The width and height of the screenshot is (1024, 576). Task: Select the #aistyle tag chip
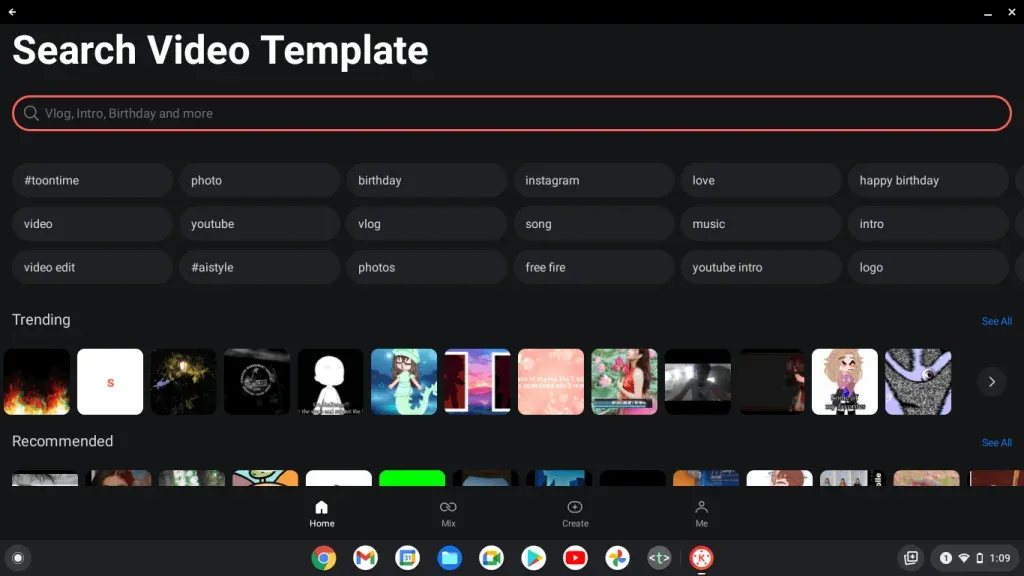(x=259, y=267)
